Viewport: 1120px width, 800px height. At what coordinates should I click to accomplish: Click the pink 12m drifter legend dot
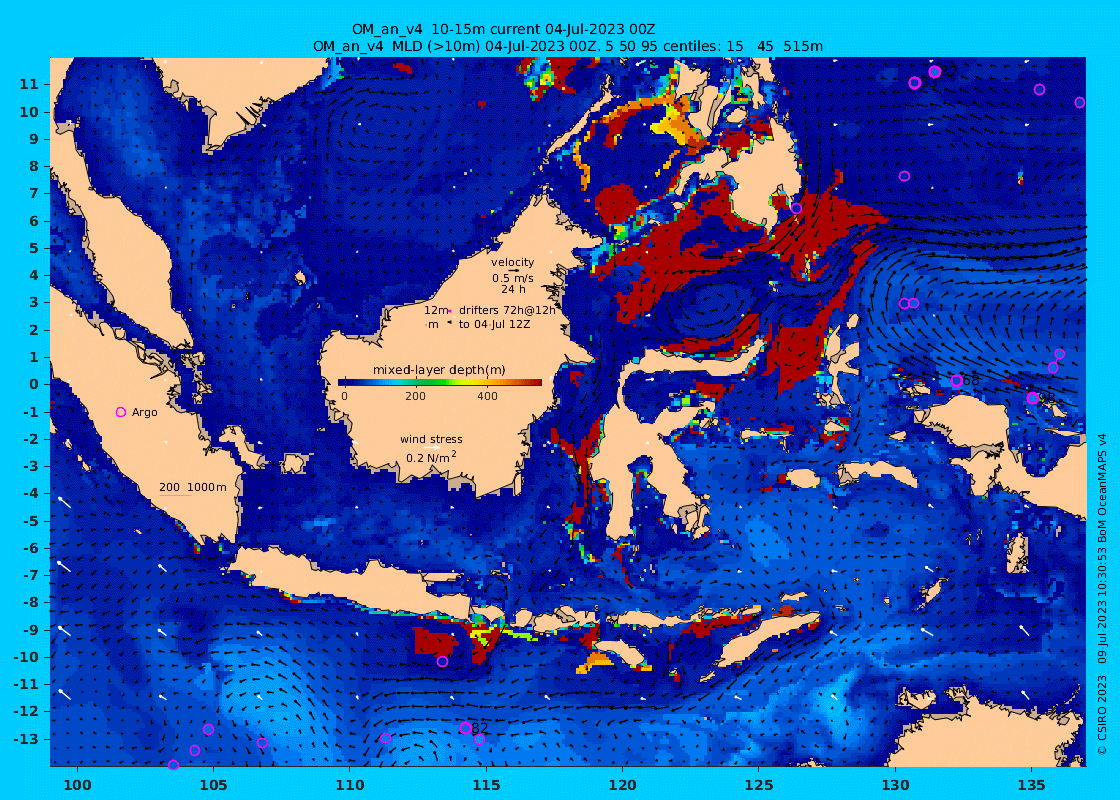(x=450, y=311)
